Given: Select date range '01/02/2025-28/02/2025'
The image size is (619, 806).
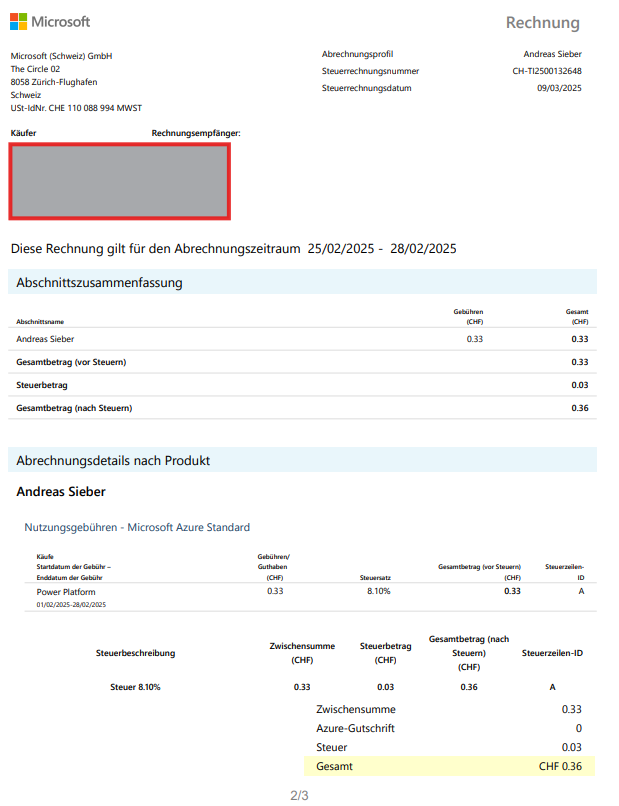Looking at the screenshot, I should pyautogui.click(x=71, y=604).
